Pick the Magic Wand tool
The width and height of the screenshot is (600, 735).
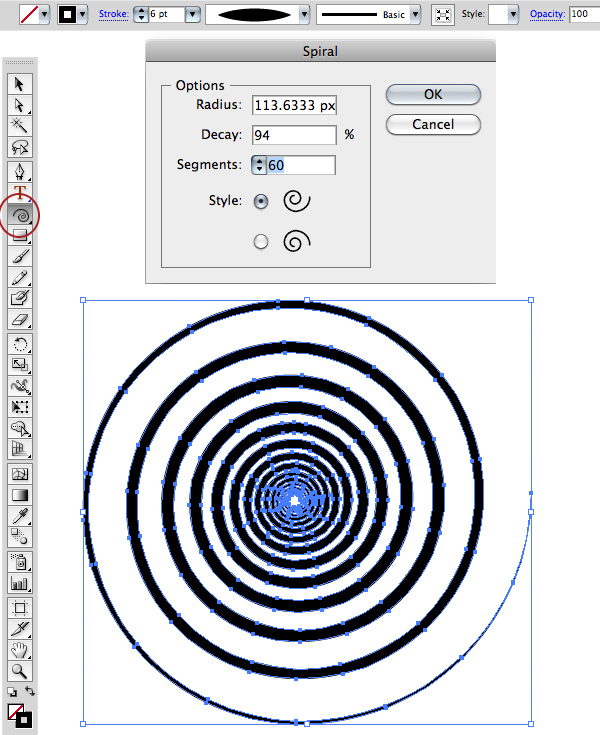[x=20, y=125]
